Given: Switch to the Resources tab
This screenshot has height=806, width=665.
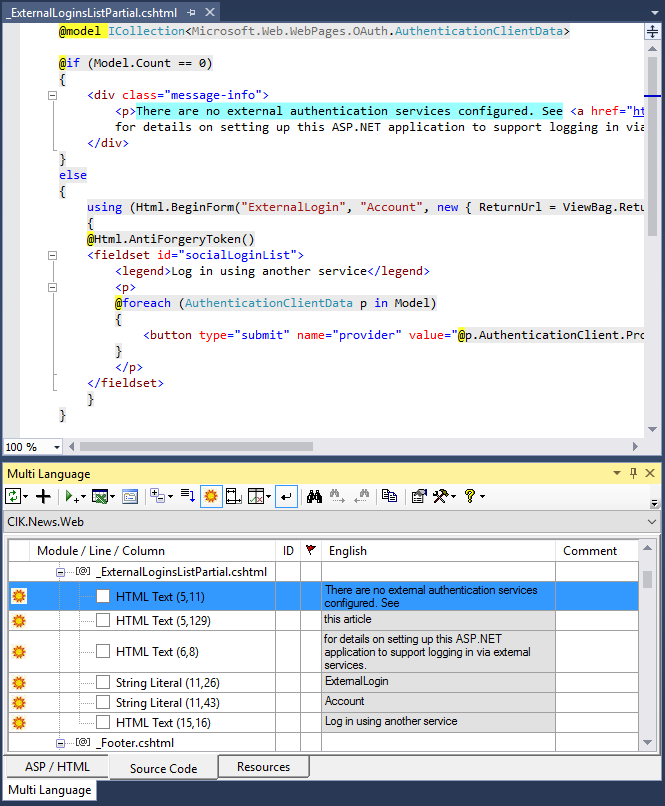Looking at the screenshot, I should tap(264, 767).
